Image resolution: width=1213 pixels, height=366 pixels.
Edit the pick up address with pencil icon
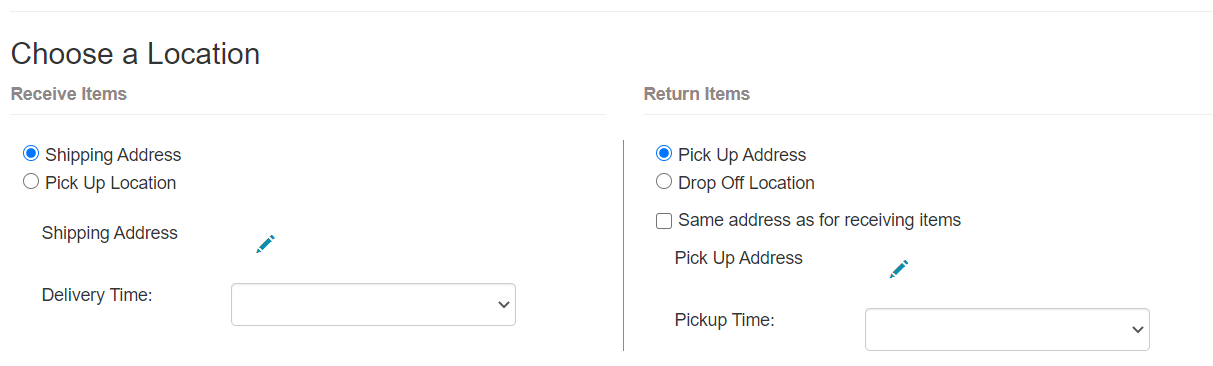tap(899, 269)
